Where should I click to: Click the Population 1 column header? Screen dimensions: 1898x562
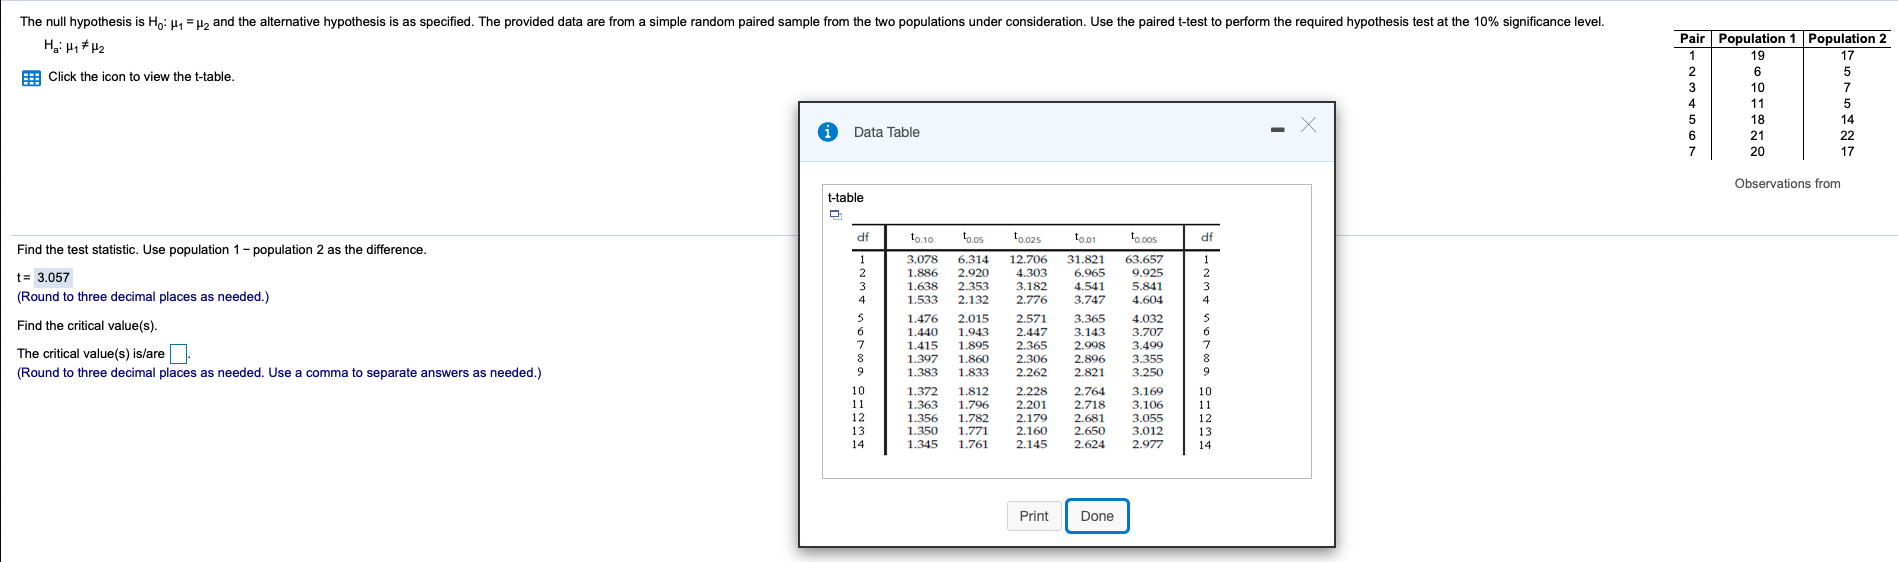[x=1757, y=39]
